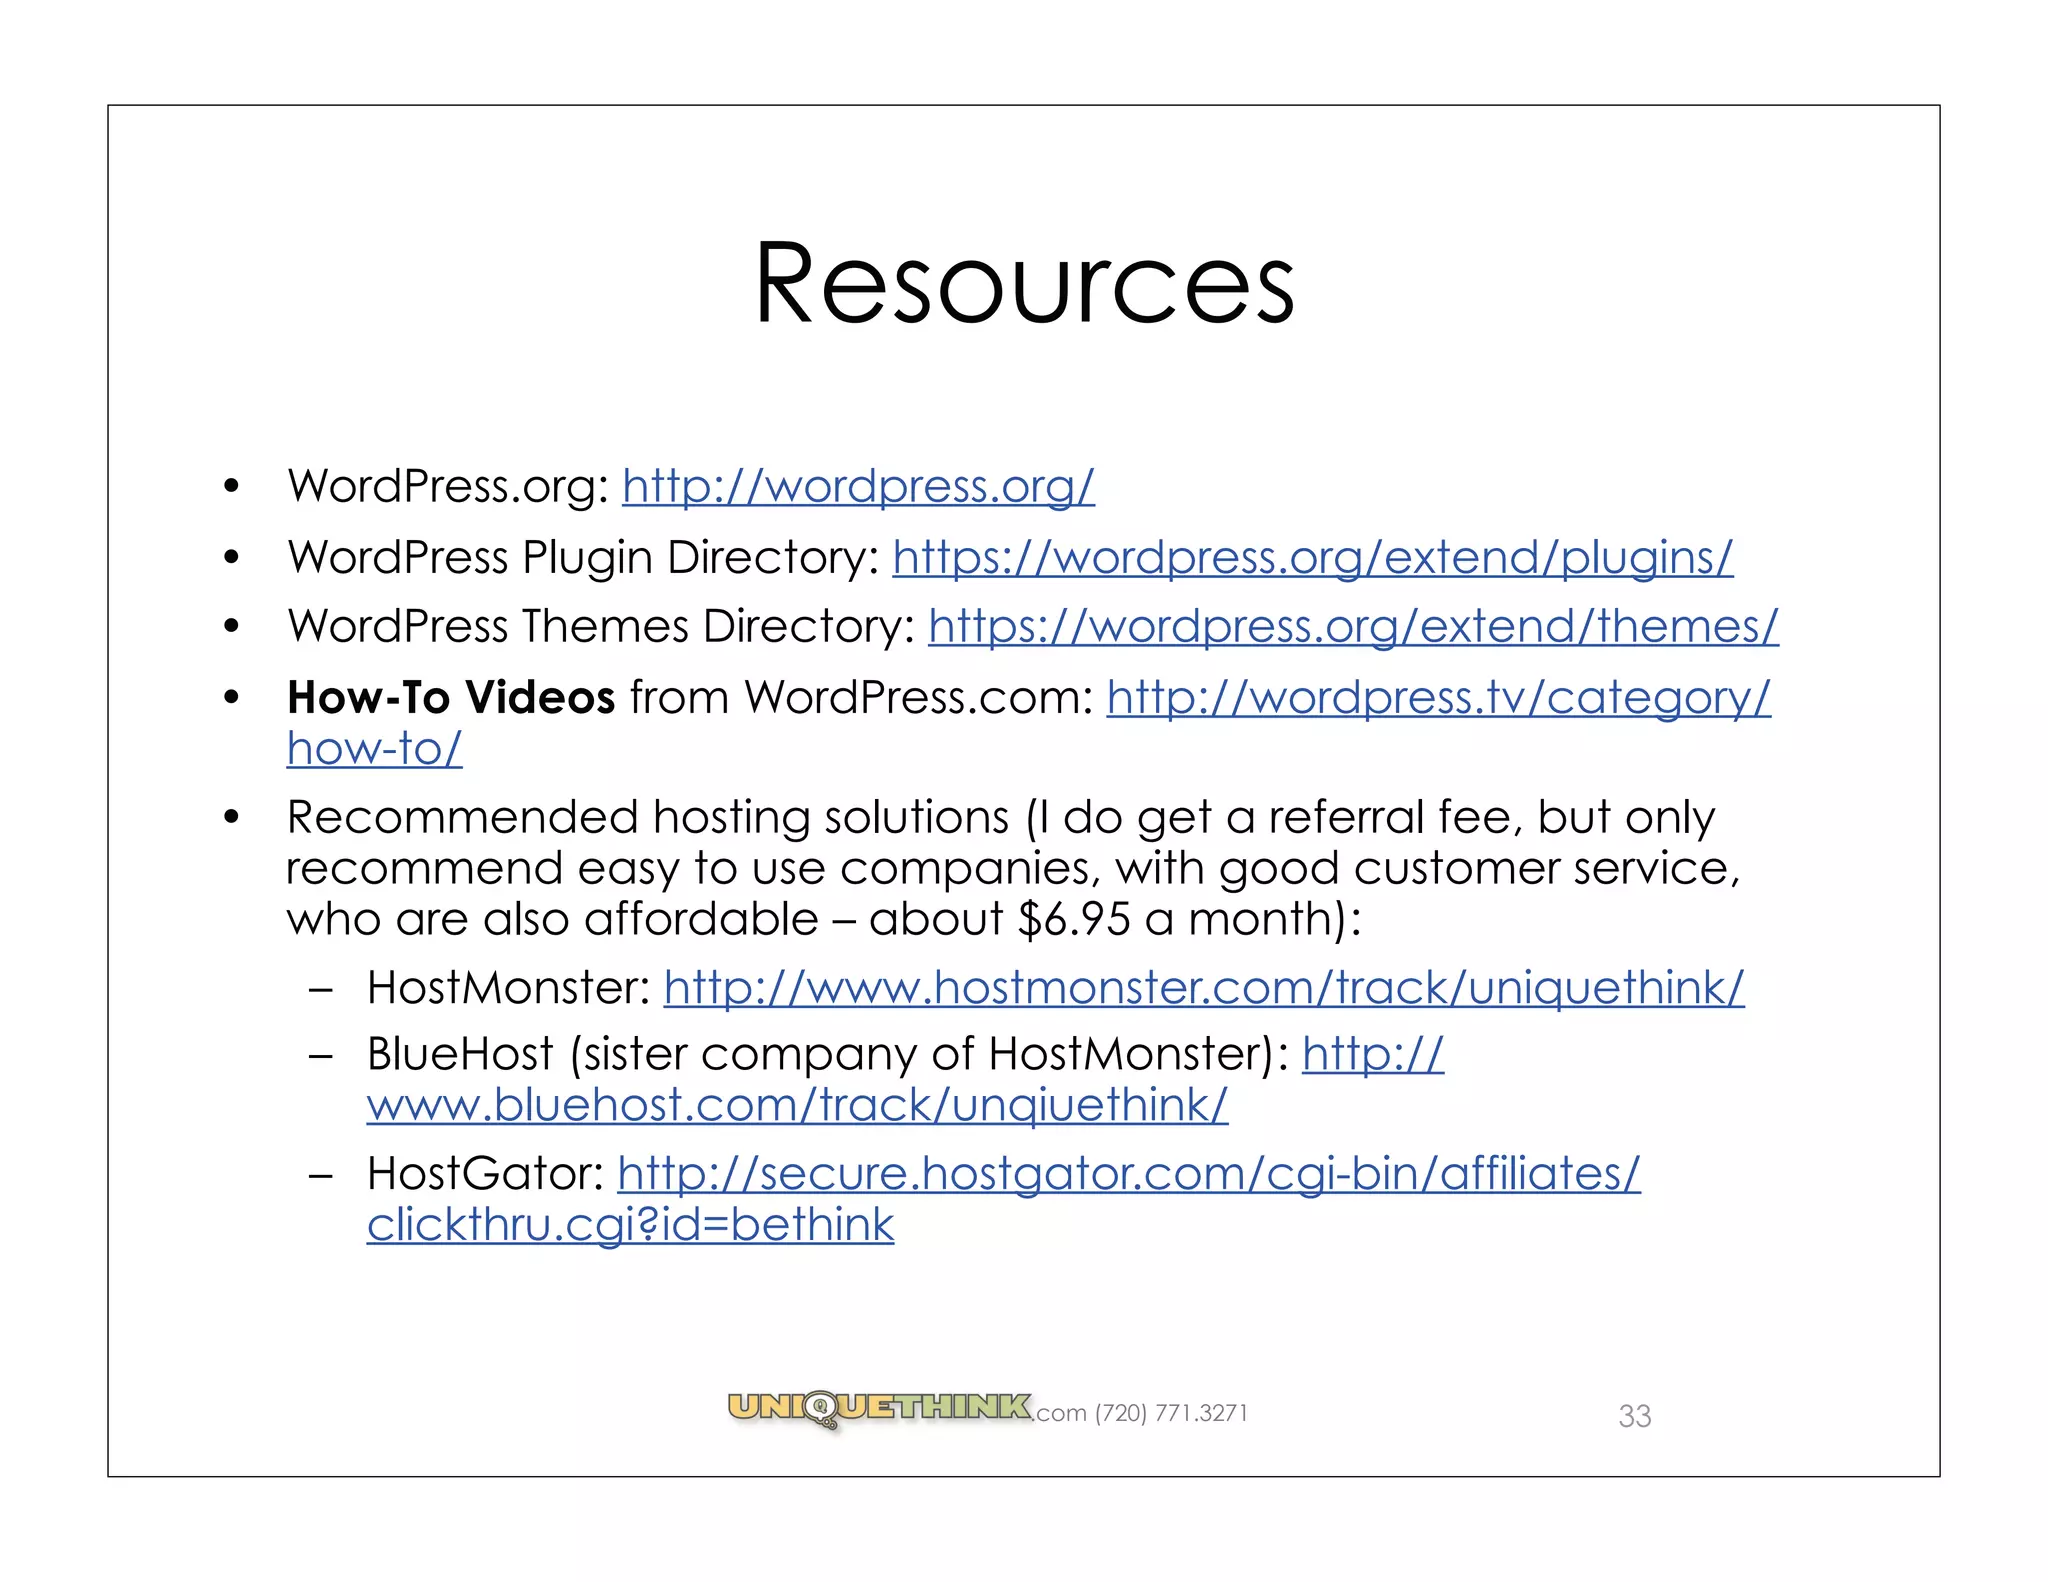Click the WordPress.org: label text
2048x1582 pixels.
448,487
